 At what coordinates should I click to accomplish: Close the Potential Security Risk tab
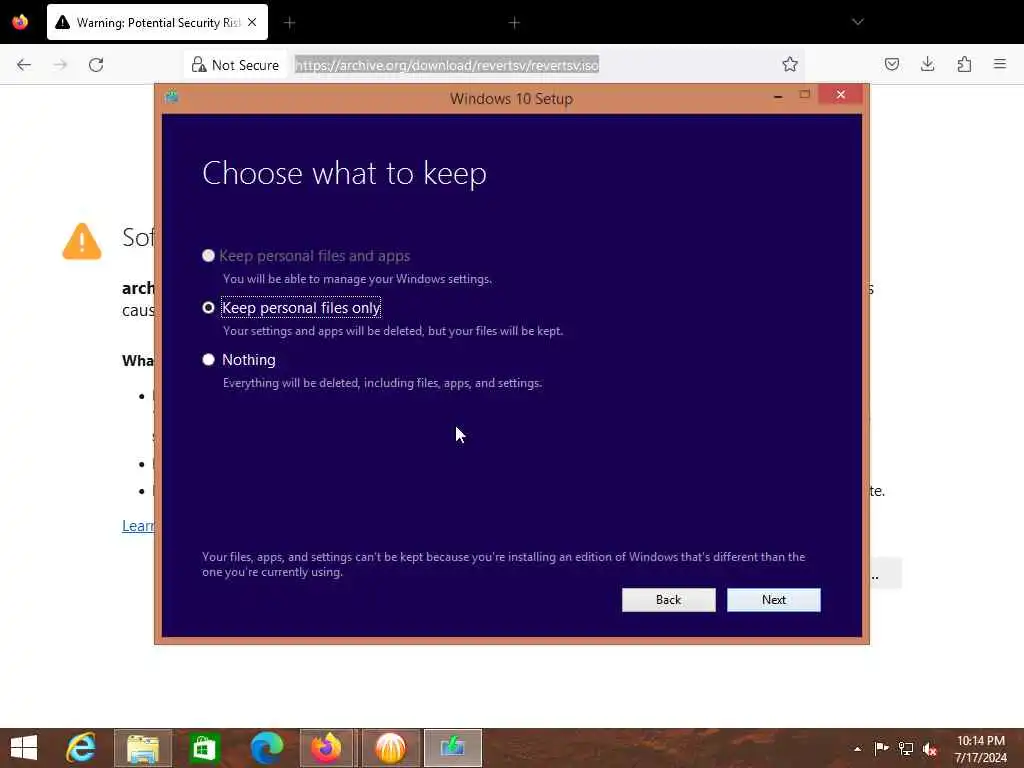(x=252, y=22)
